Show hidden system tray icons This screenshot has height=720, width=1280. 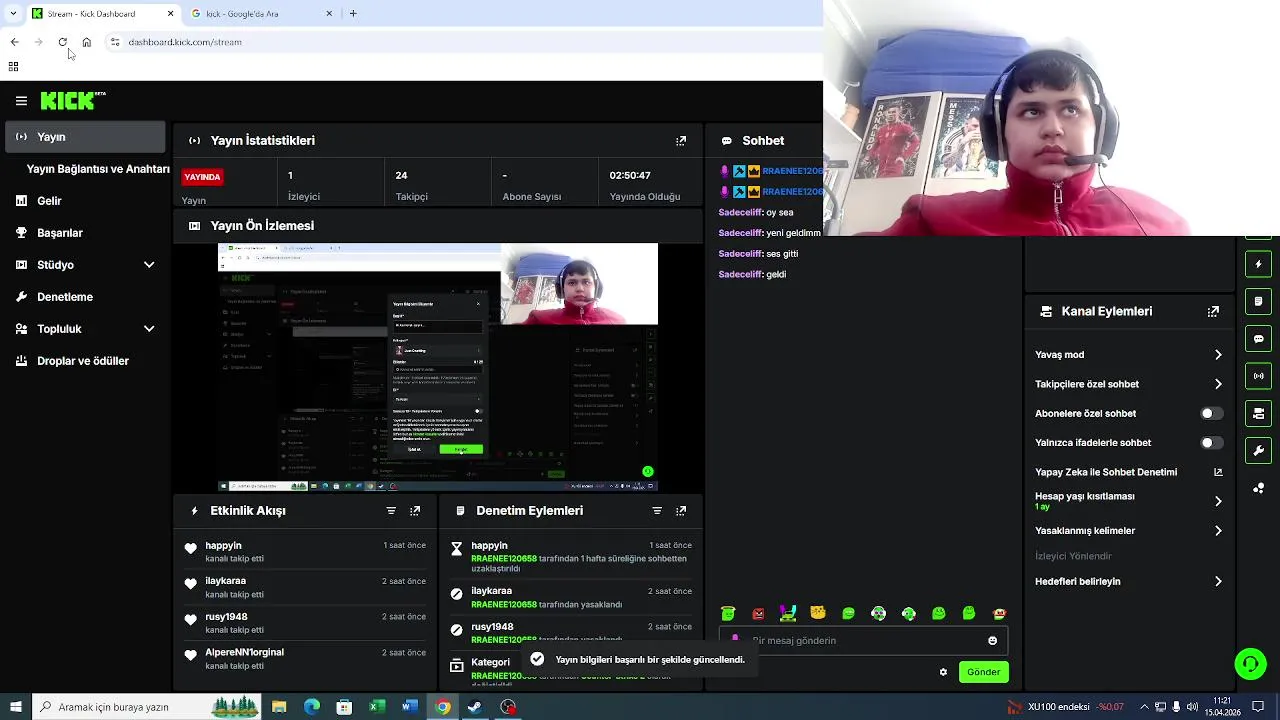point(1145,707)
